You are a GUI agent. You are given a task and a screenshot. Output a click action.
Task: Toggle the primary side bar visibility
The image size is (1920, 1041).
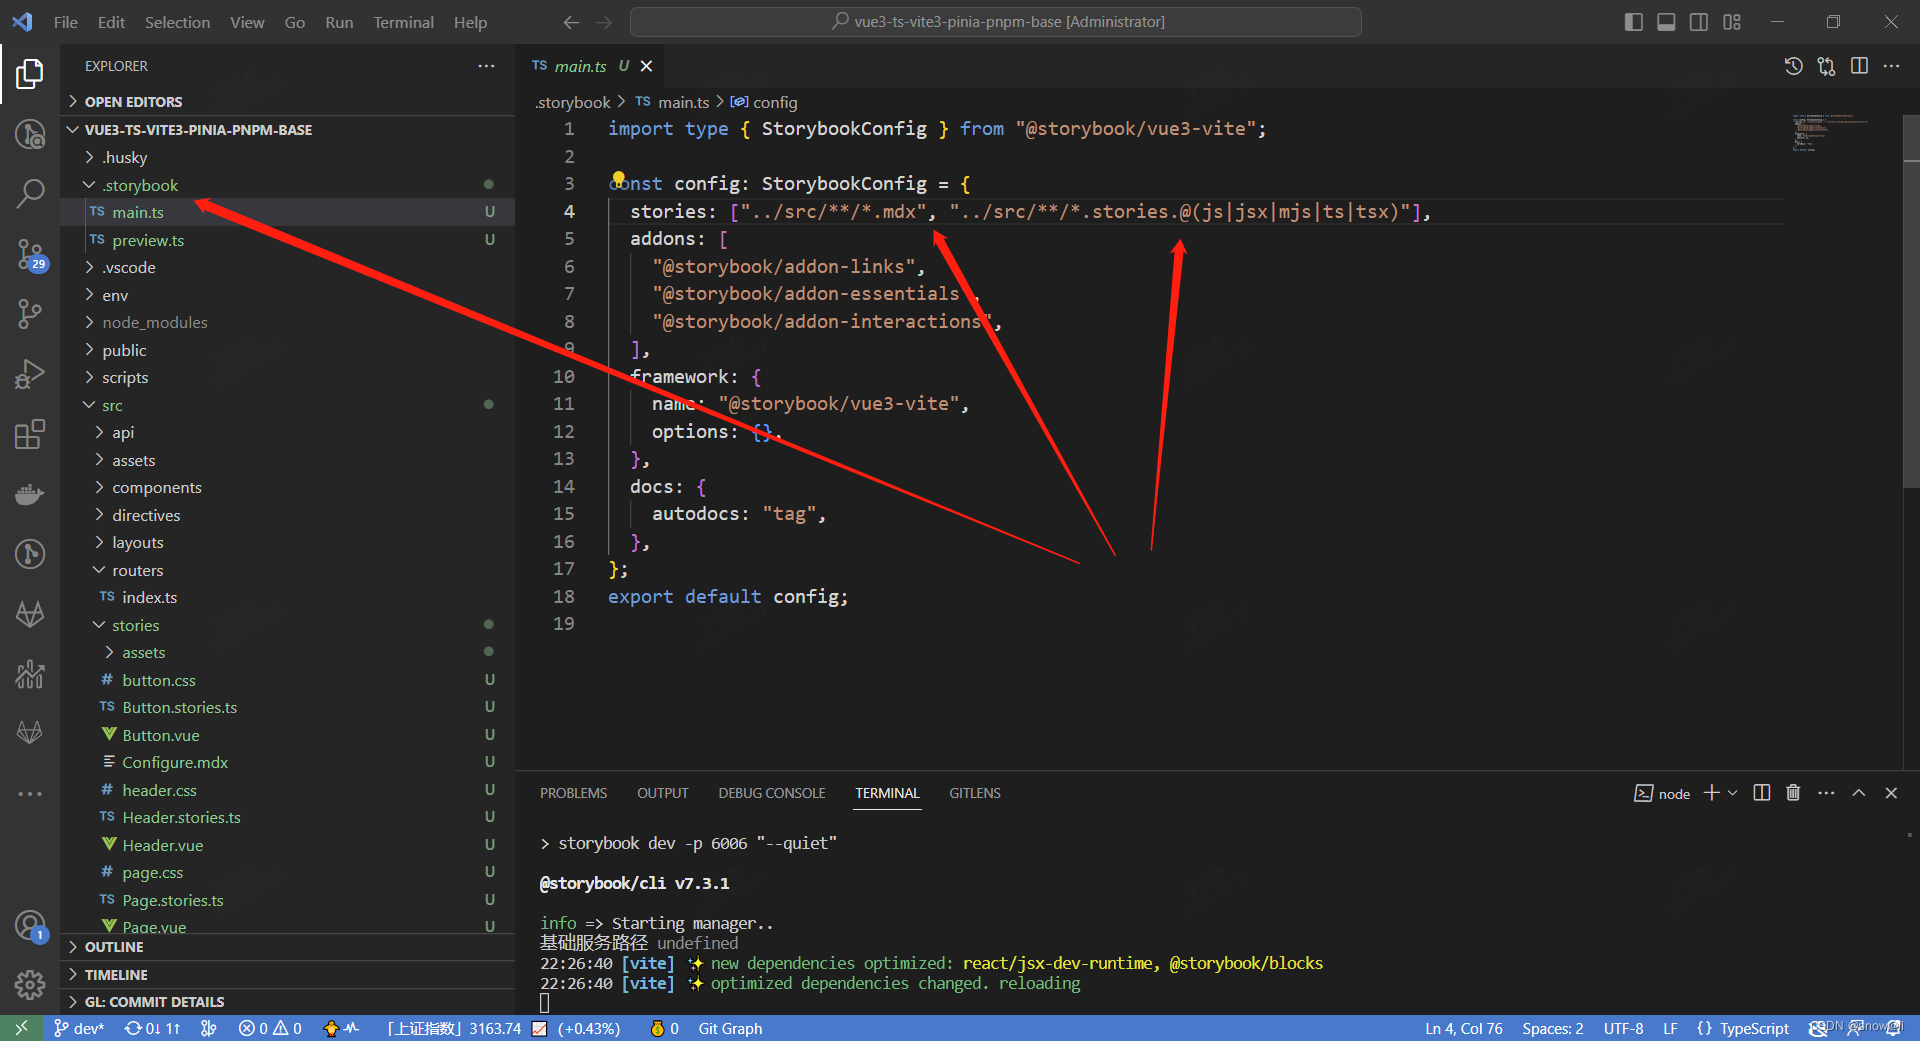[1634, 22]
